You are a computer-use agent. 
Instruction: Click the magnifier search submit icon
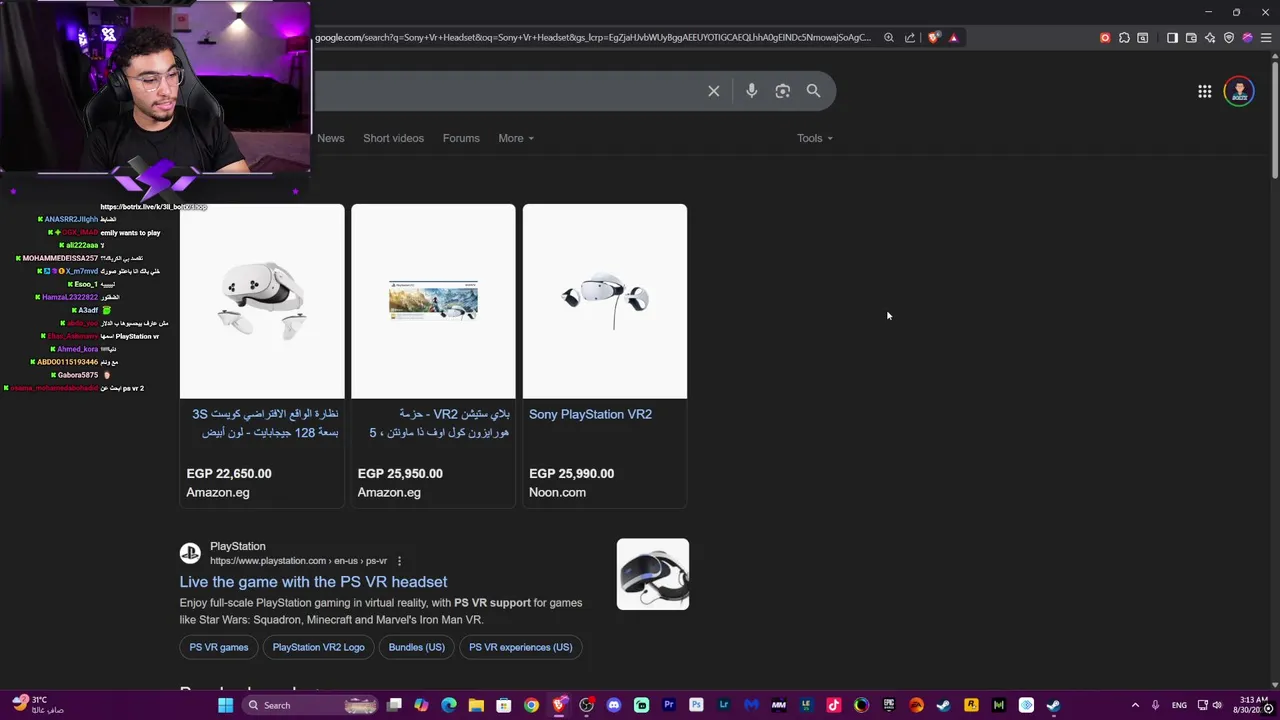click(814, 91)
